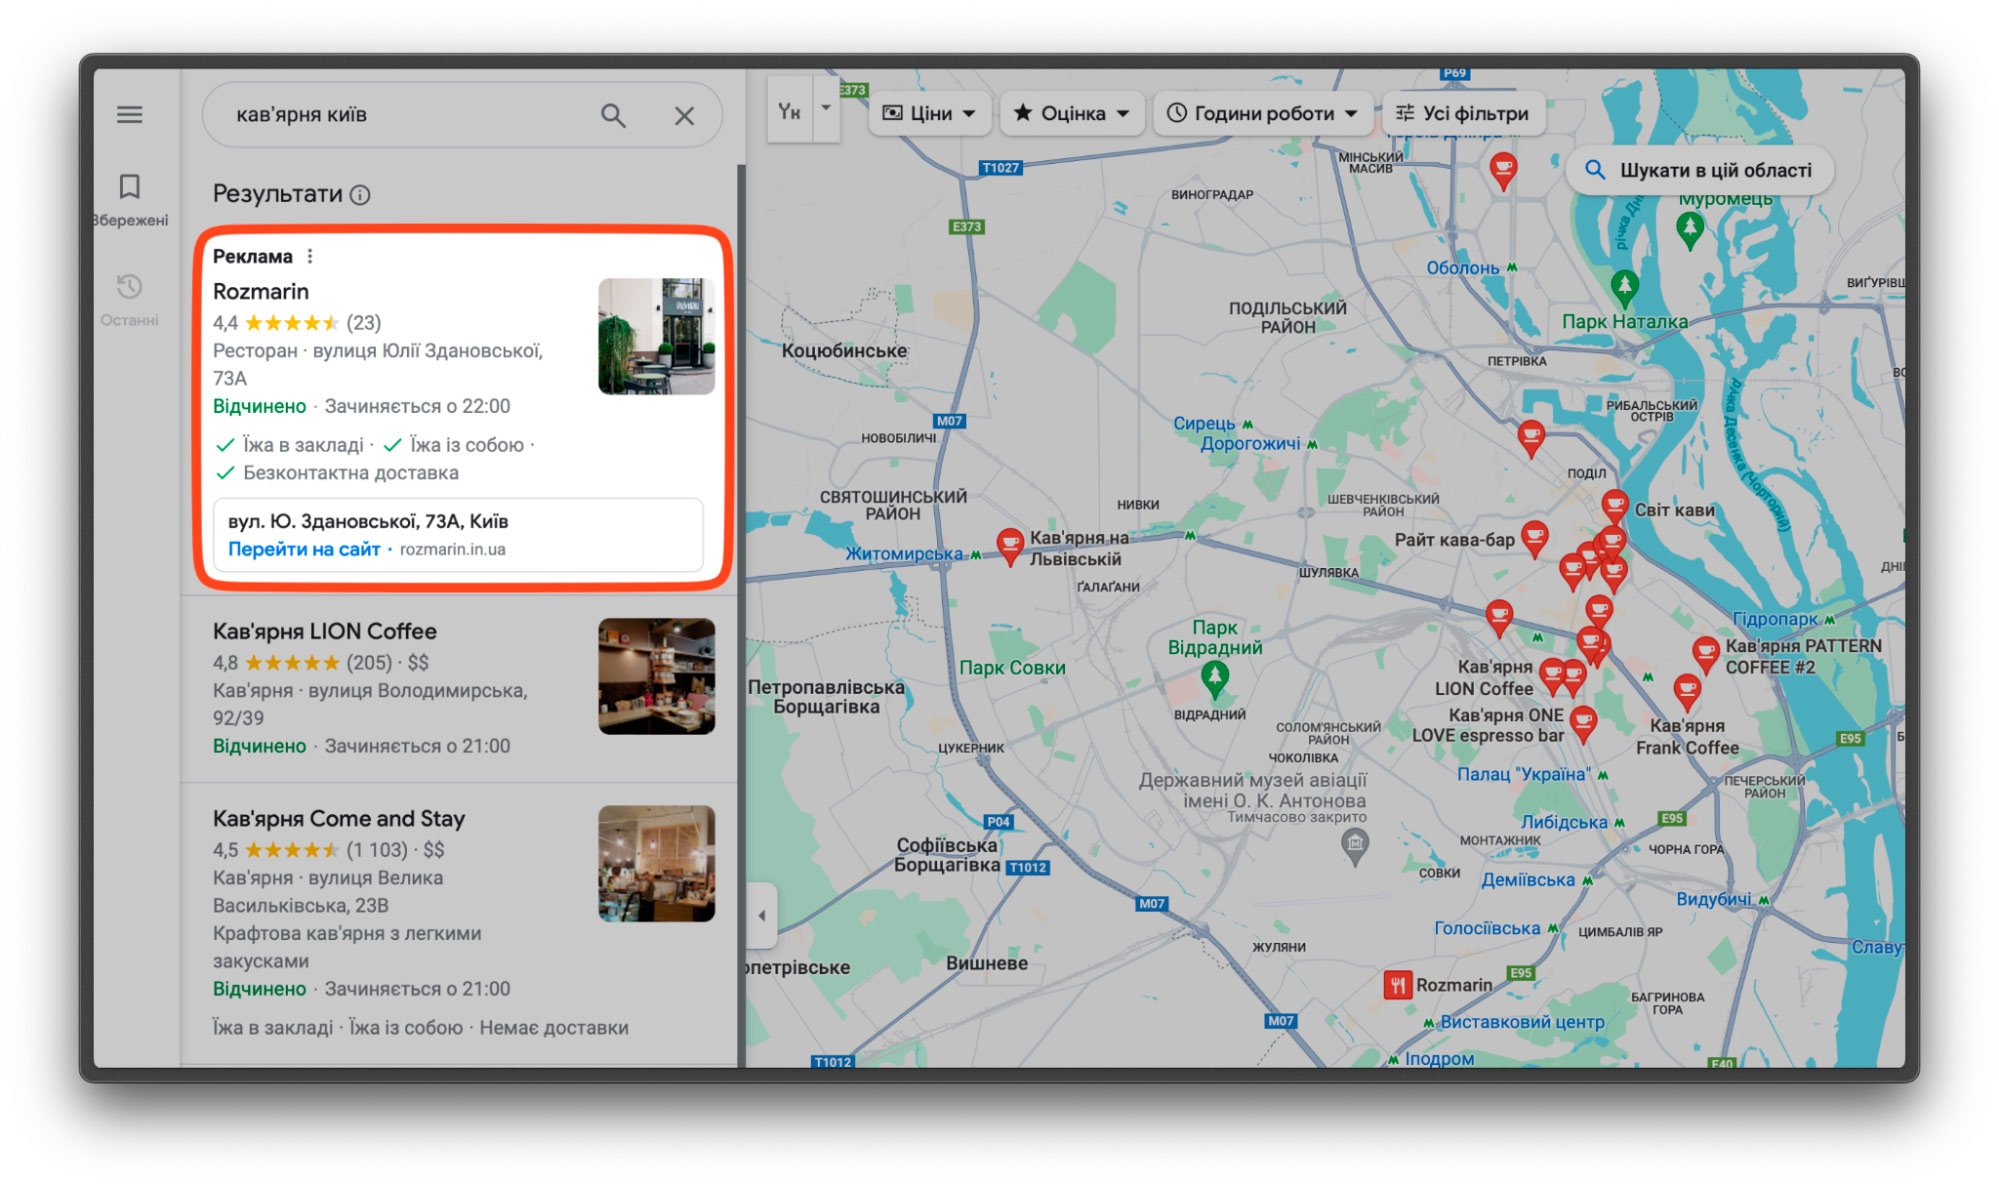This screenshot has width=1999, height=1188.
Task: Click Шукати в цій області button
Action: [x=1699, y=170]
